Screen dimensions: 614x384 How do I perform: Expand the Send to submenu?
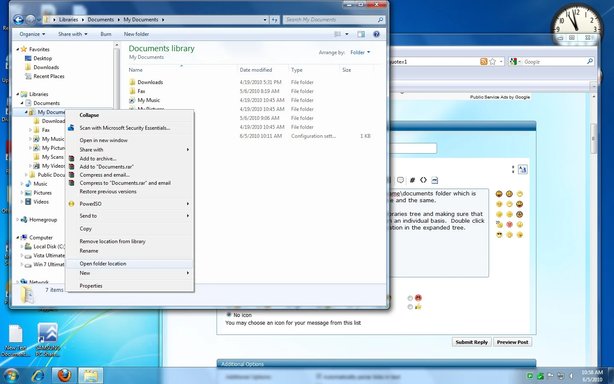tap(130, 216)
